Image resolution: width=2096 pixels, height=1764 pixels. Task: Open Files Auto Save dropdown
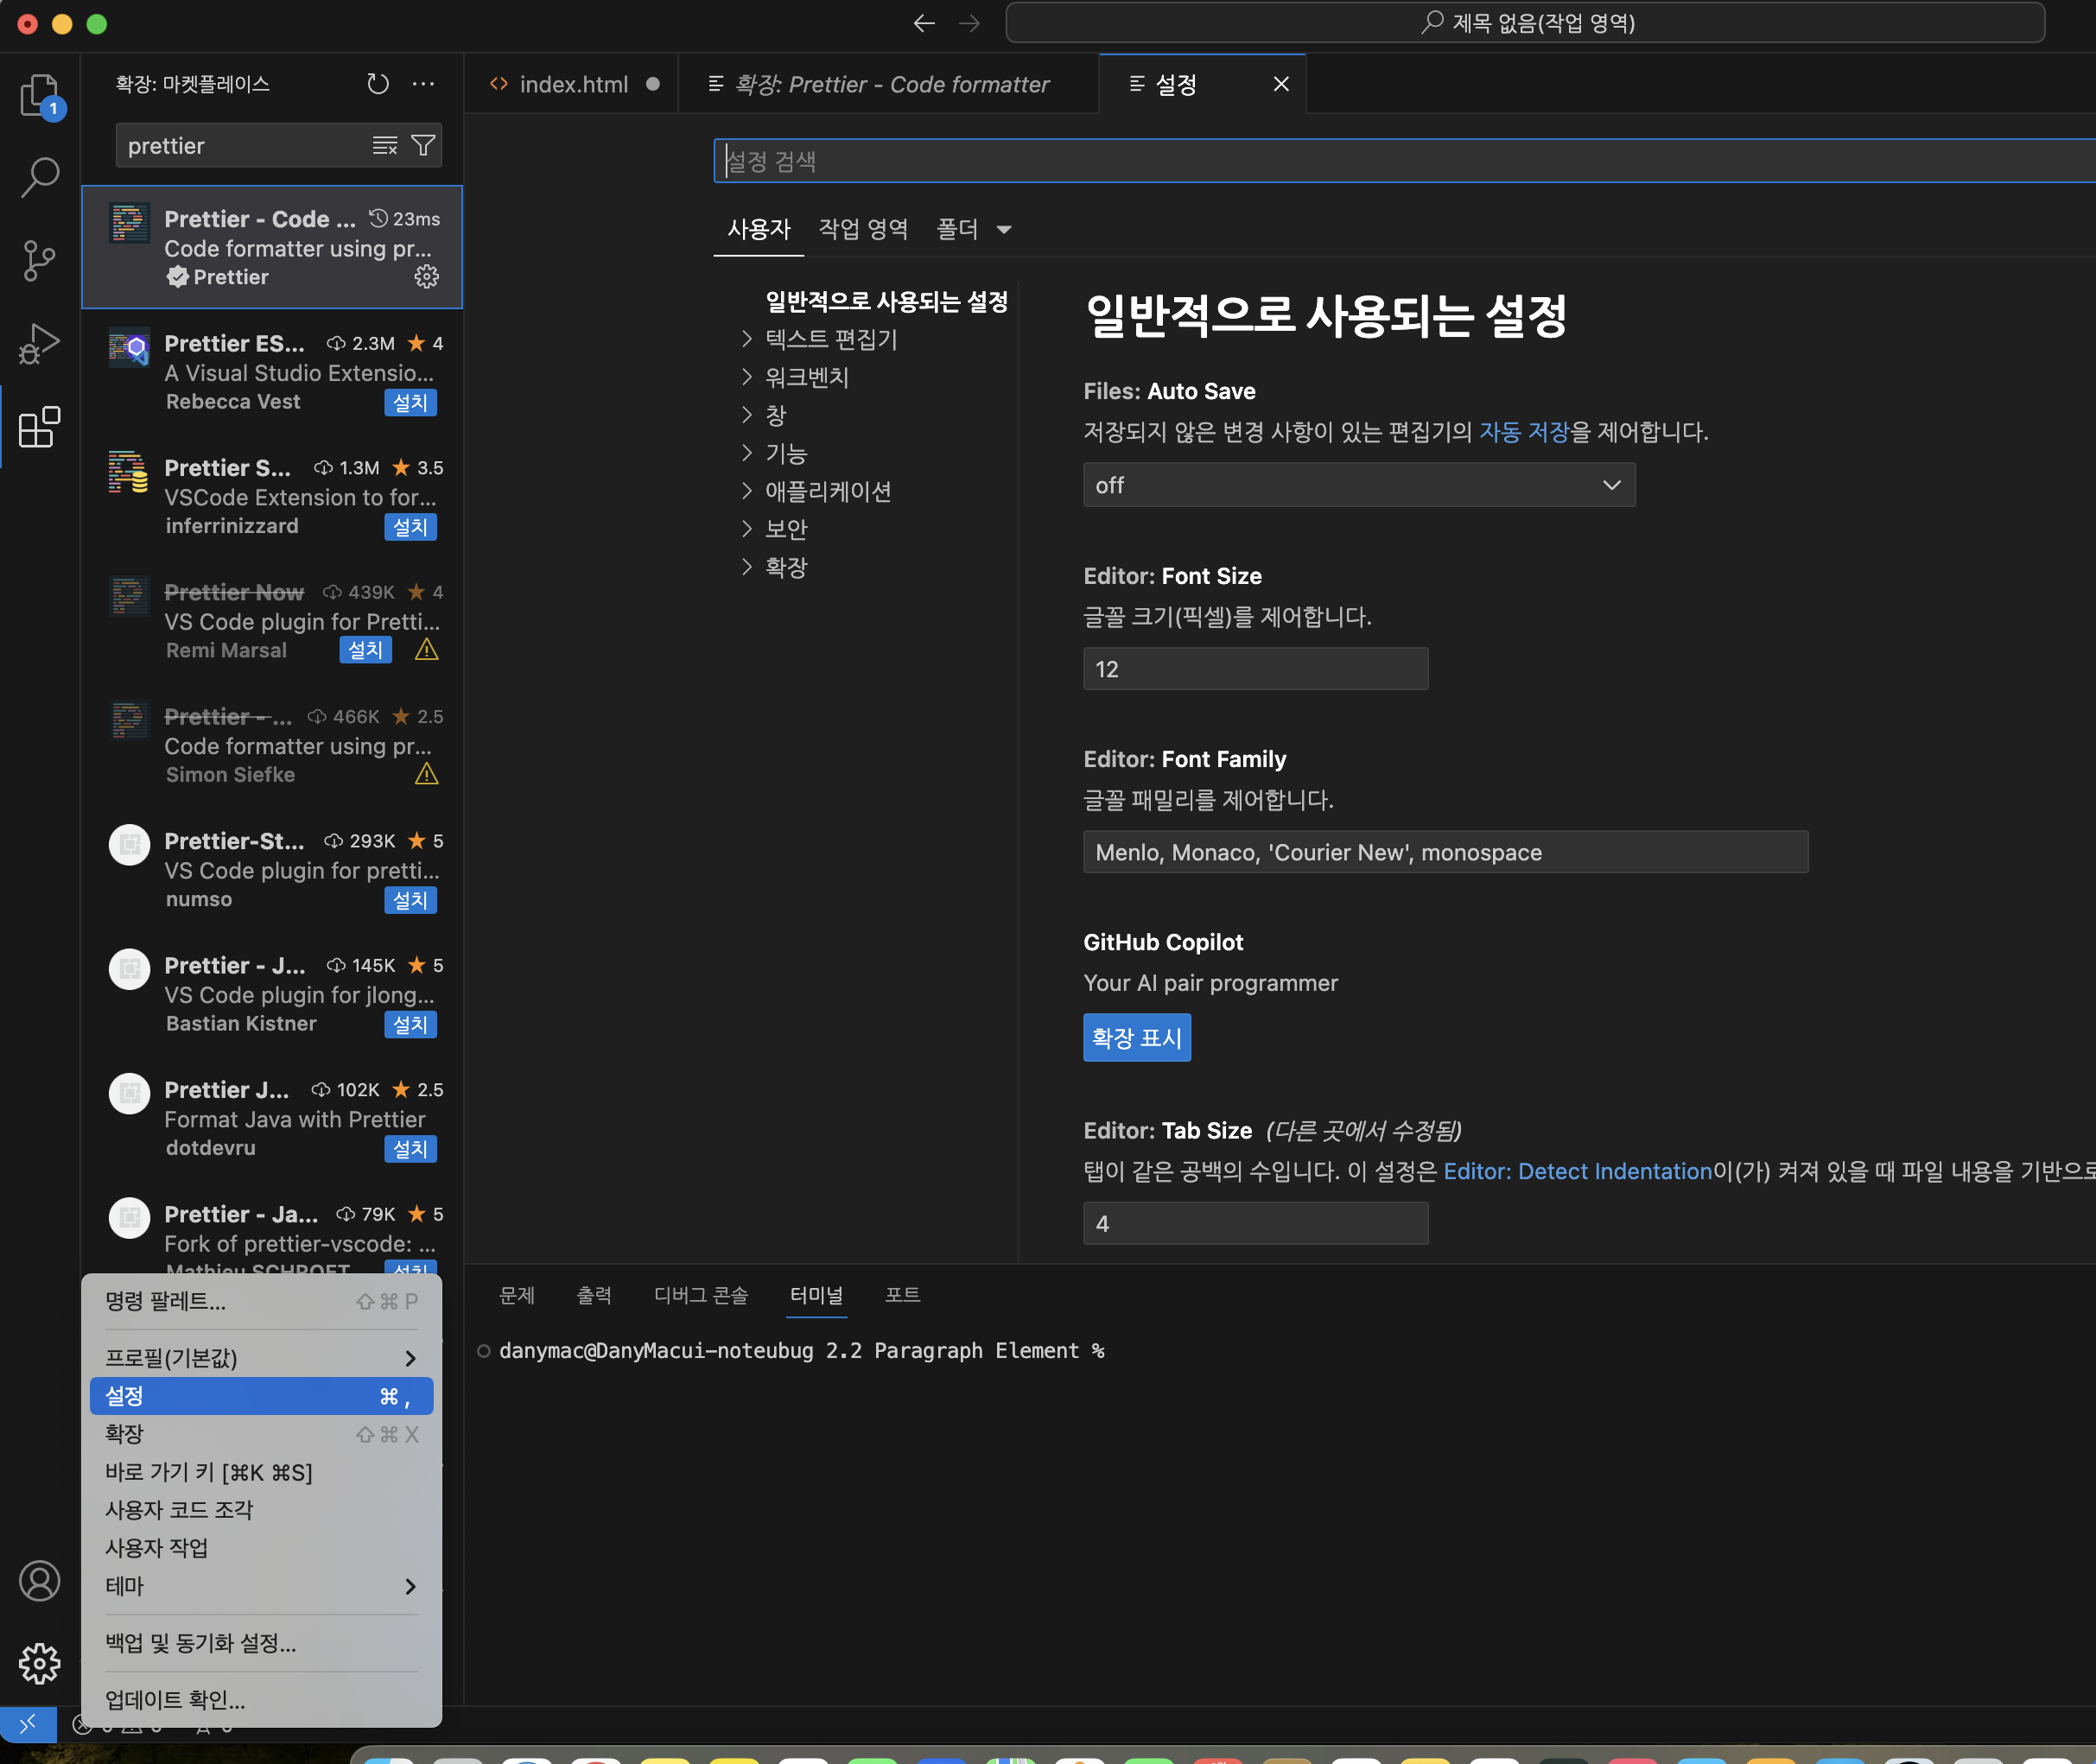1358,485
